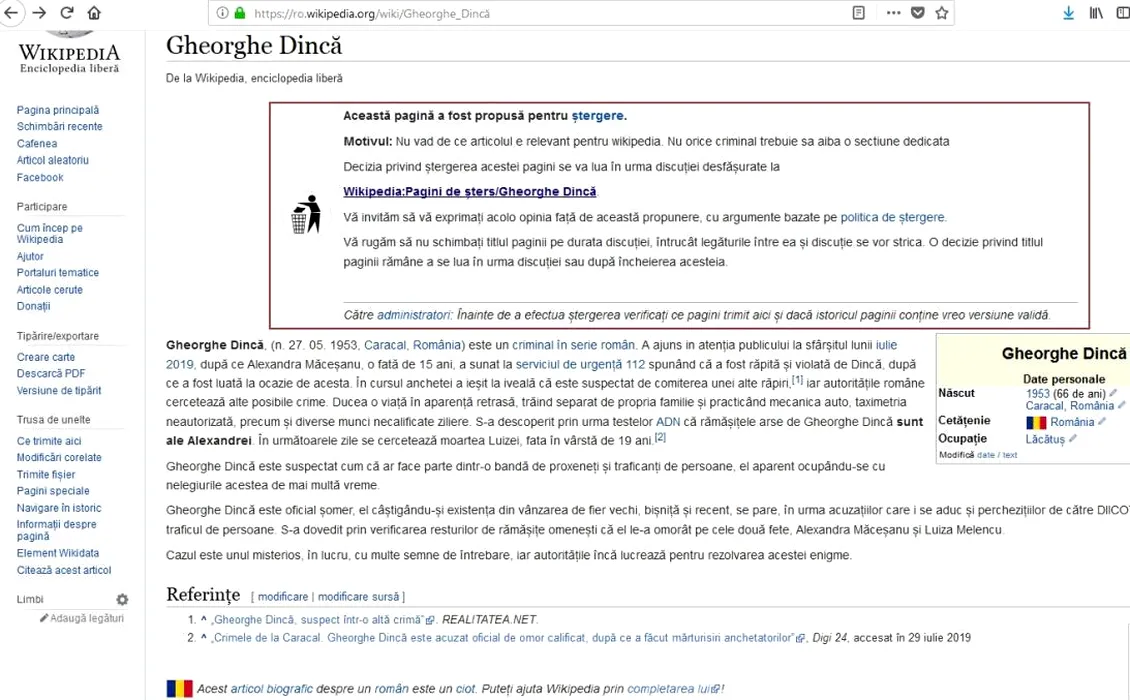Open Pagina principală in the sidebar
This screenshot has width=1130, height=700.
pos(58,110)
